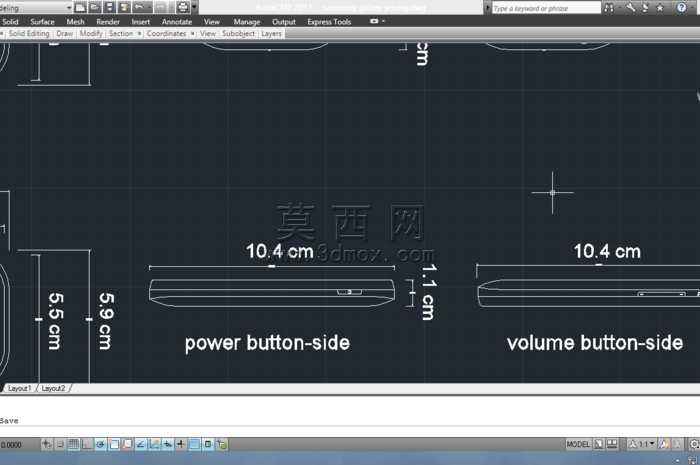This screenshot has height=465, width=700.
Task: Click the Open file icon in quick access toolbar
Action: click(x=95, y=7)
